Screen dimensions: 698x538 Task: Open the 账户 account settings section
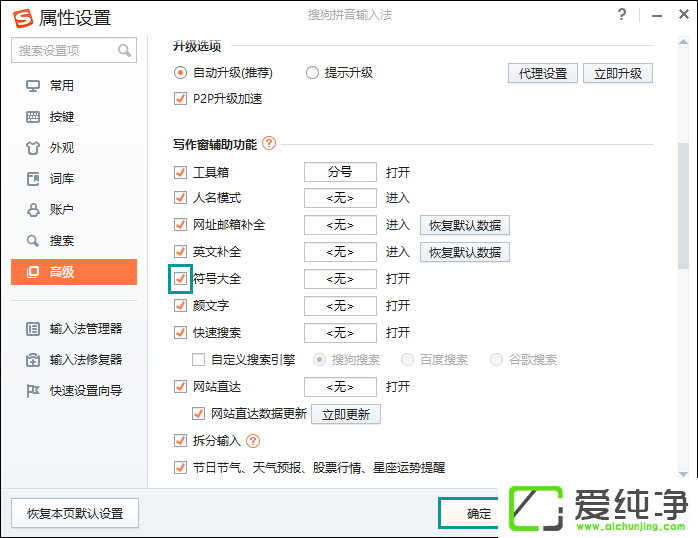point(62,210)
